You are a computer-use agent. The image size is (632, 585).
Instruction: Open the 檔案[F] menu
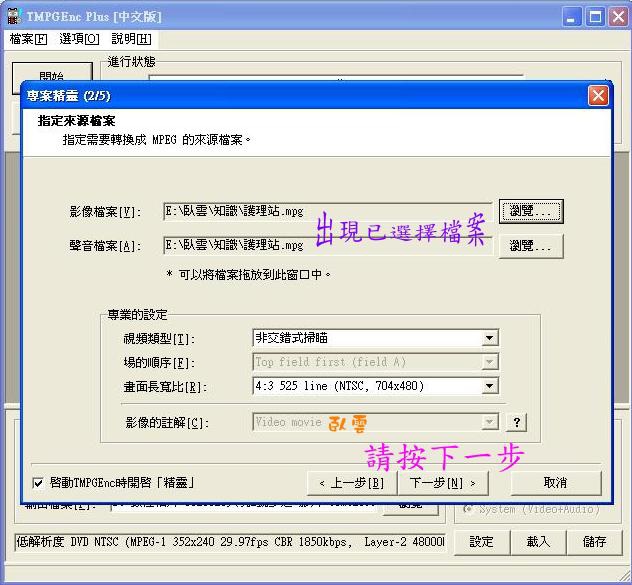point(28,39)
